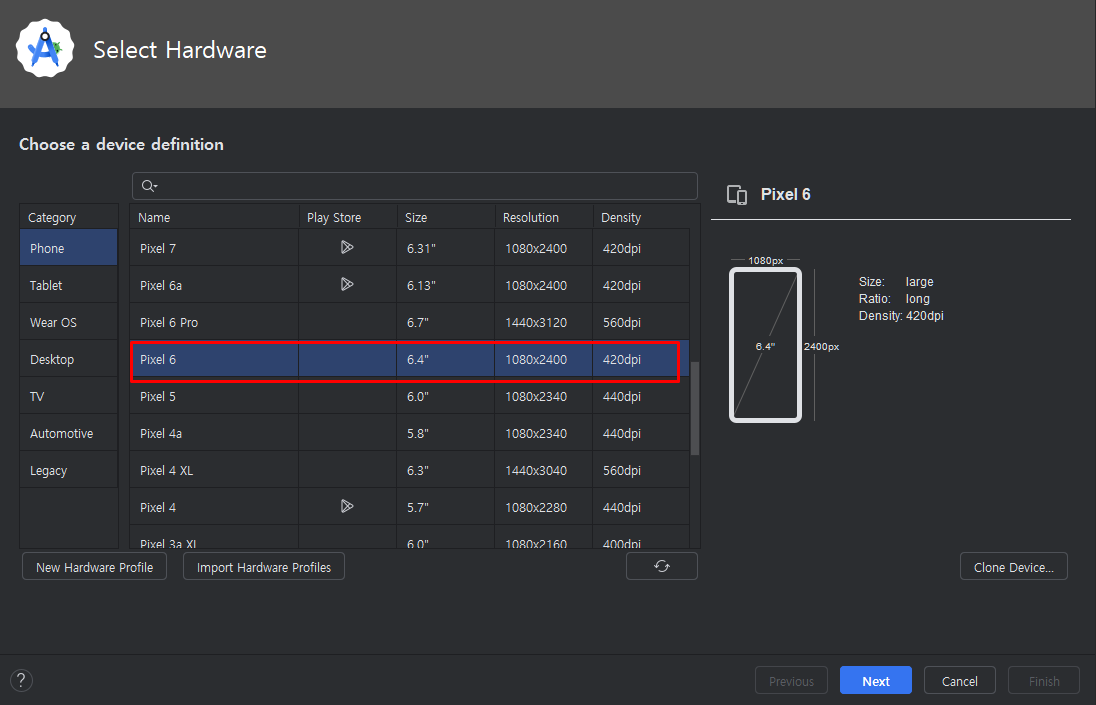Click the 1080x2280 resolution cell
The height and width of the screenshot is (705, 1096).
pyautogui.click(x=544, y=507)
